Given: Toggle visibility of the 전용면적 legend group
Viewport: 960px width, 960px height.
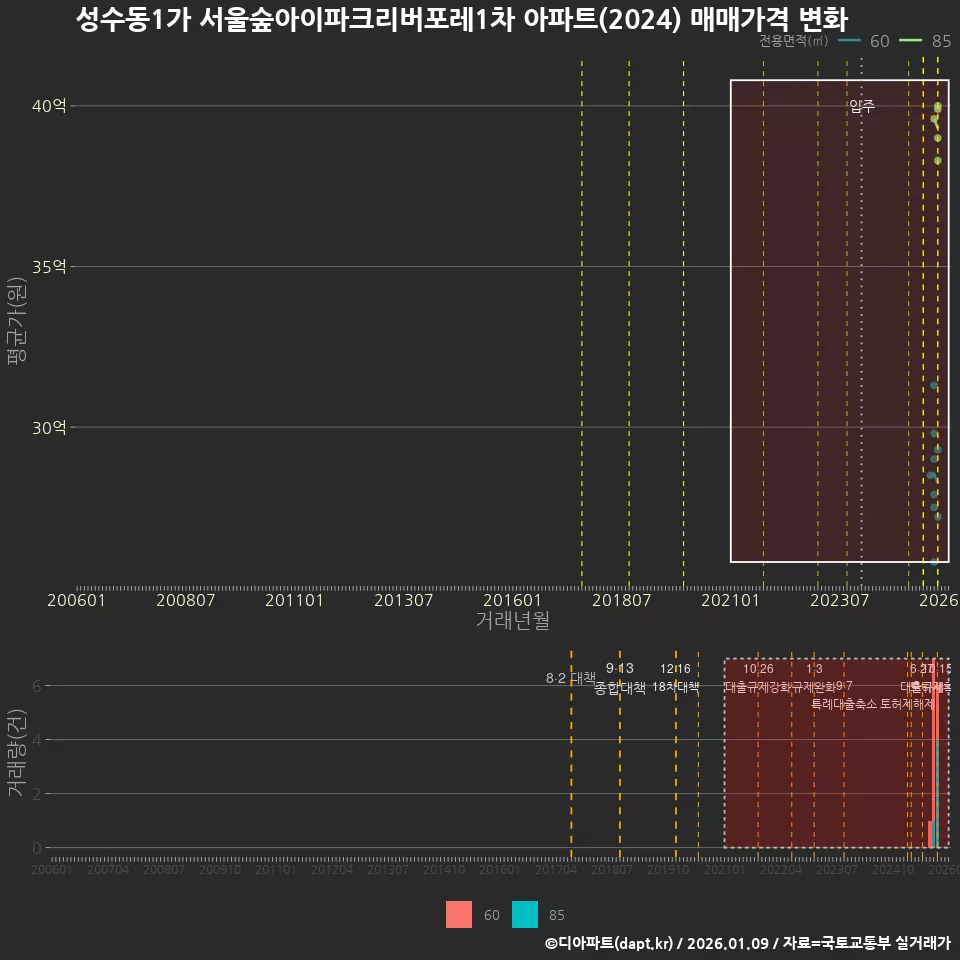Looking at the screenshot, I should pos(794,41).
